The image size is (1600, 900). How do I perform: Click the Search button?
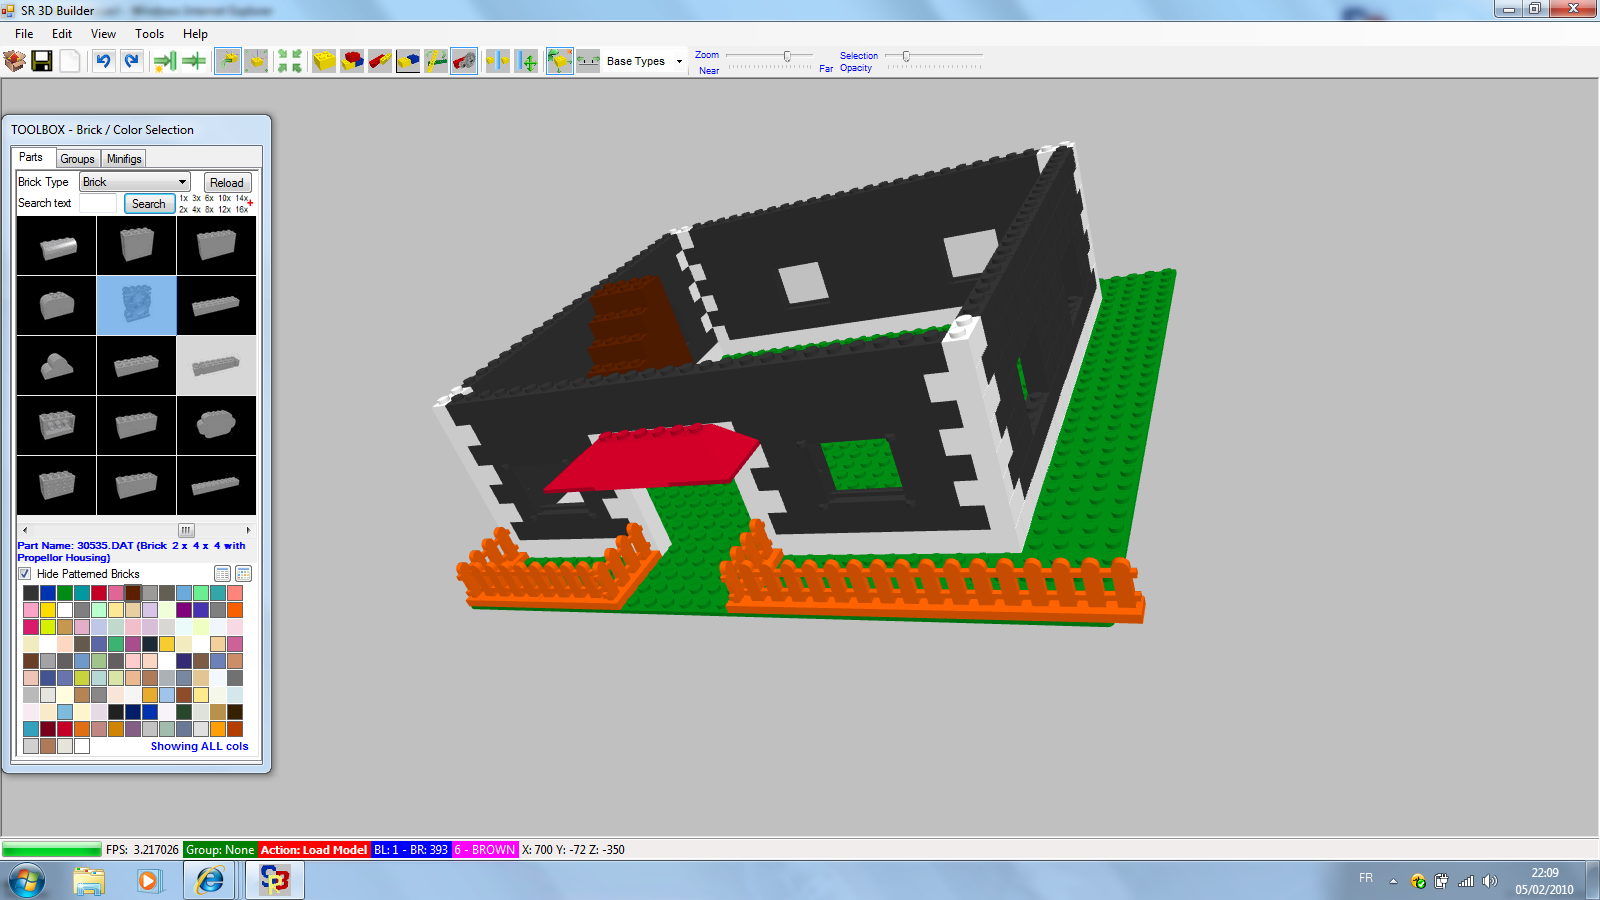pos(148,203)
